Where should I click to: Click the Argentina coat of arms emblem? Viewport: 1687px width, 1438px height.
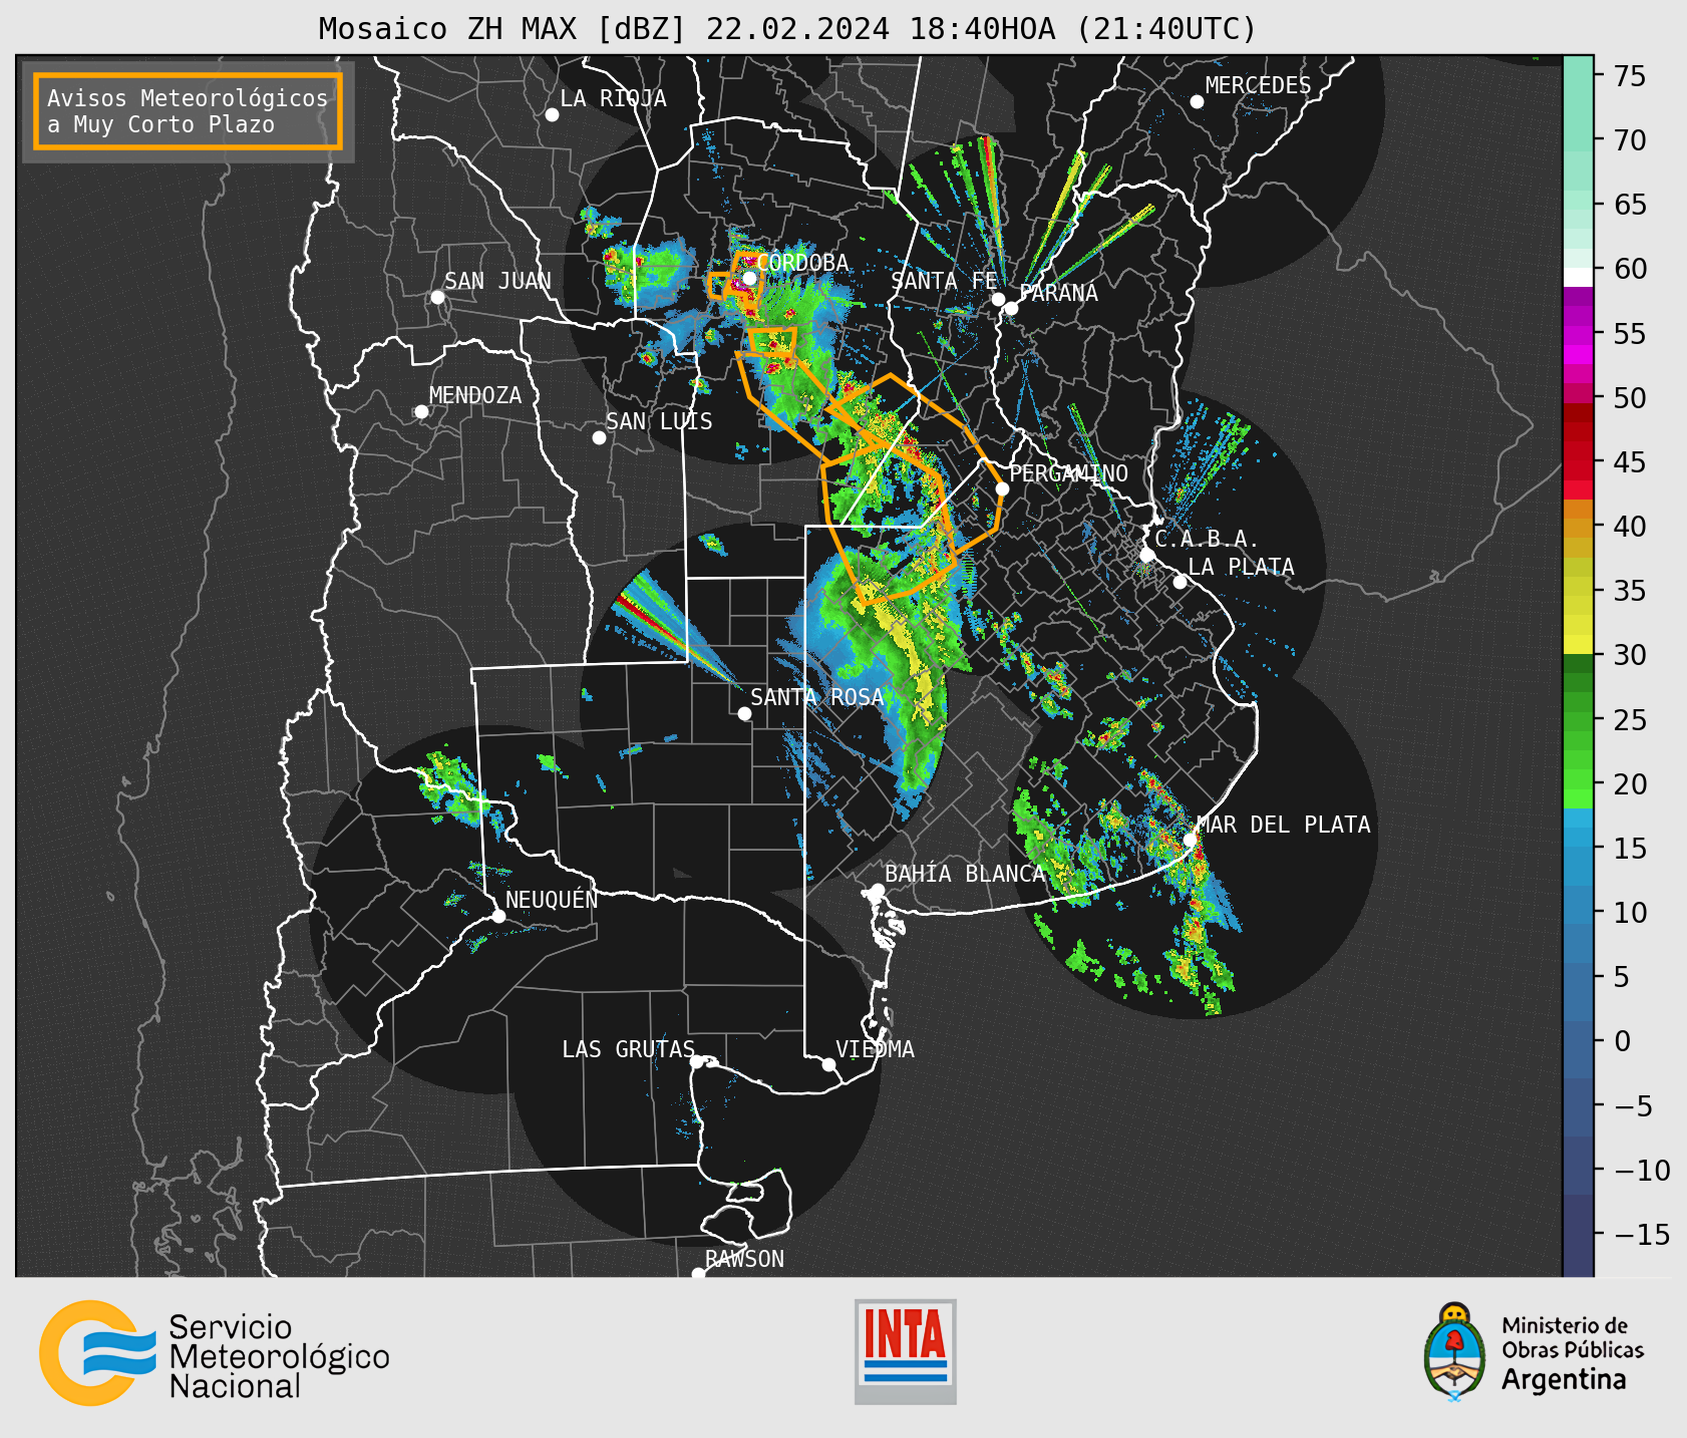click(x=1455, y=1351)
